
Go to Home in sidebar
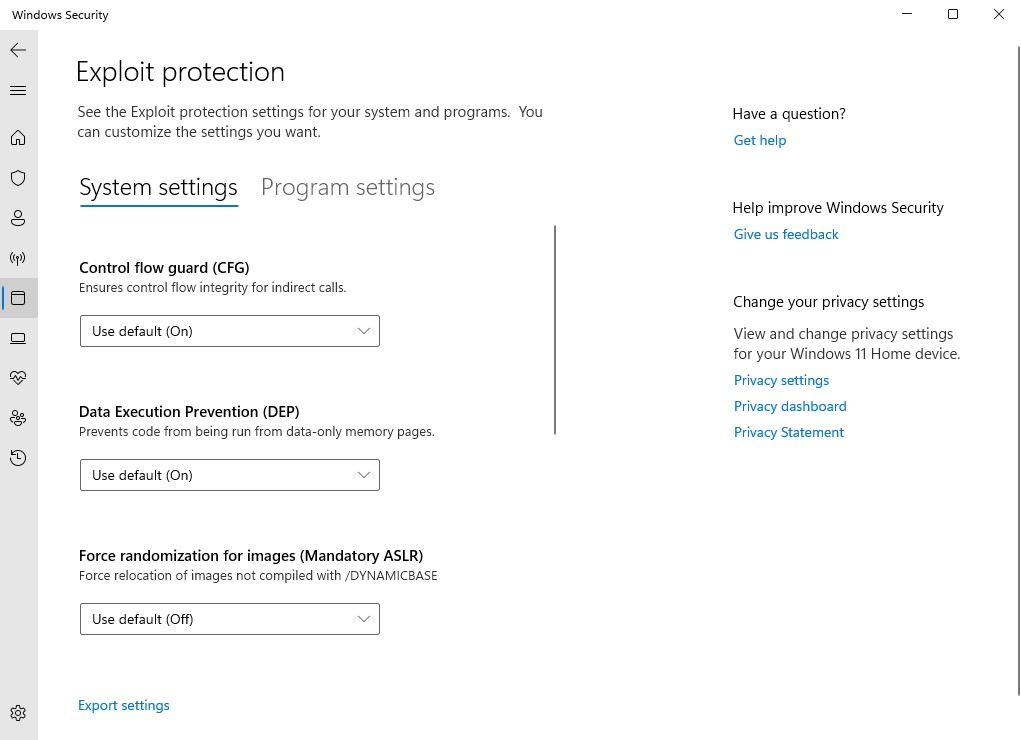click(x=18, y=138)
